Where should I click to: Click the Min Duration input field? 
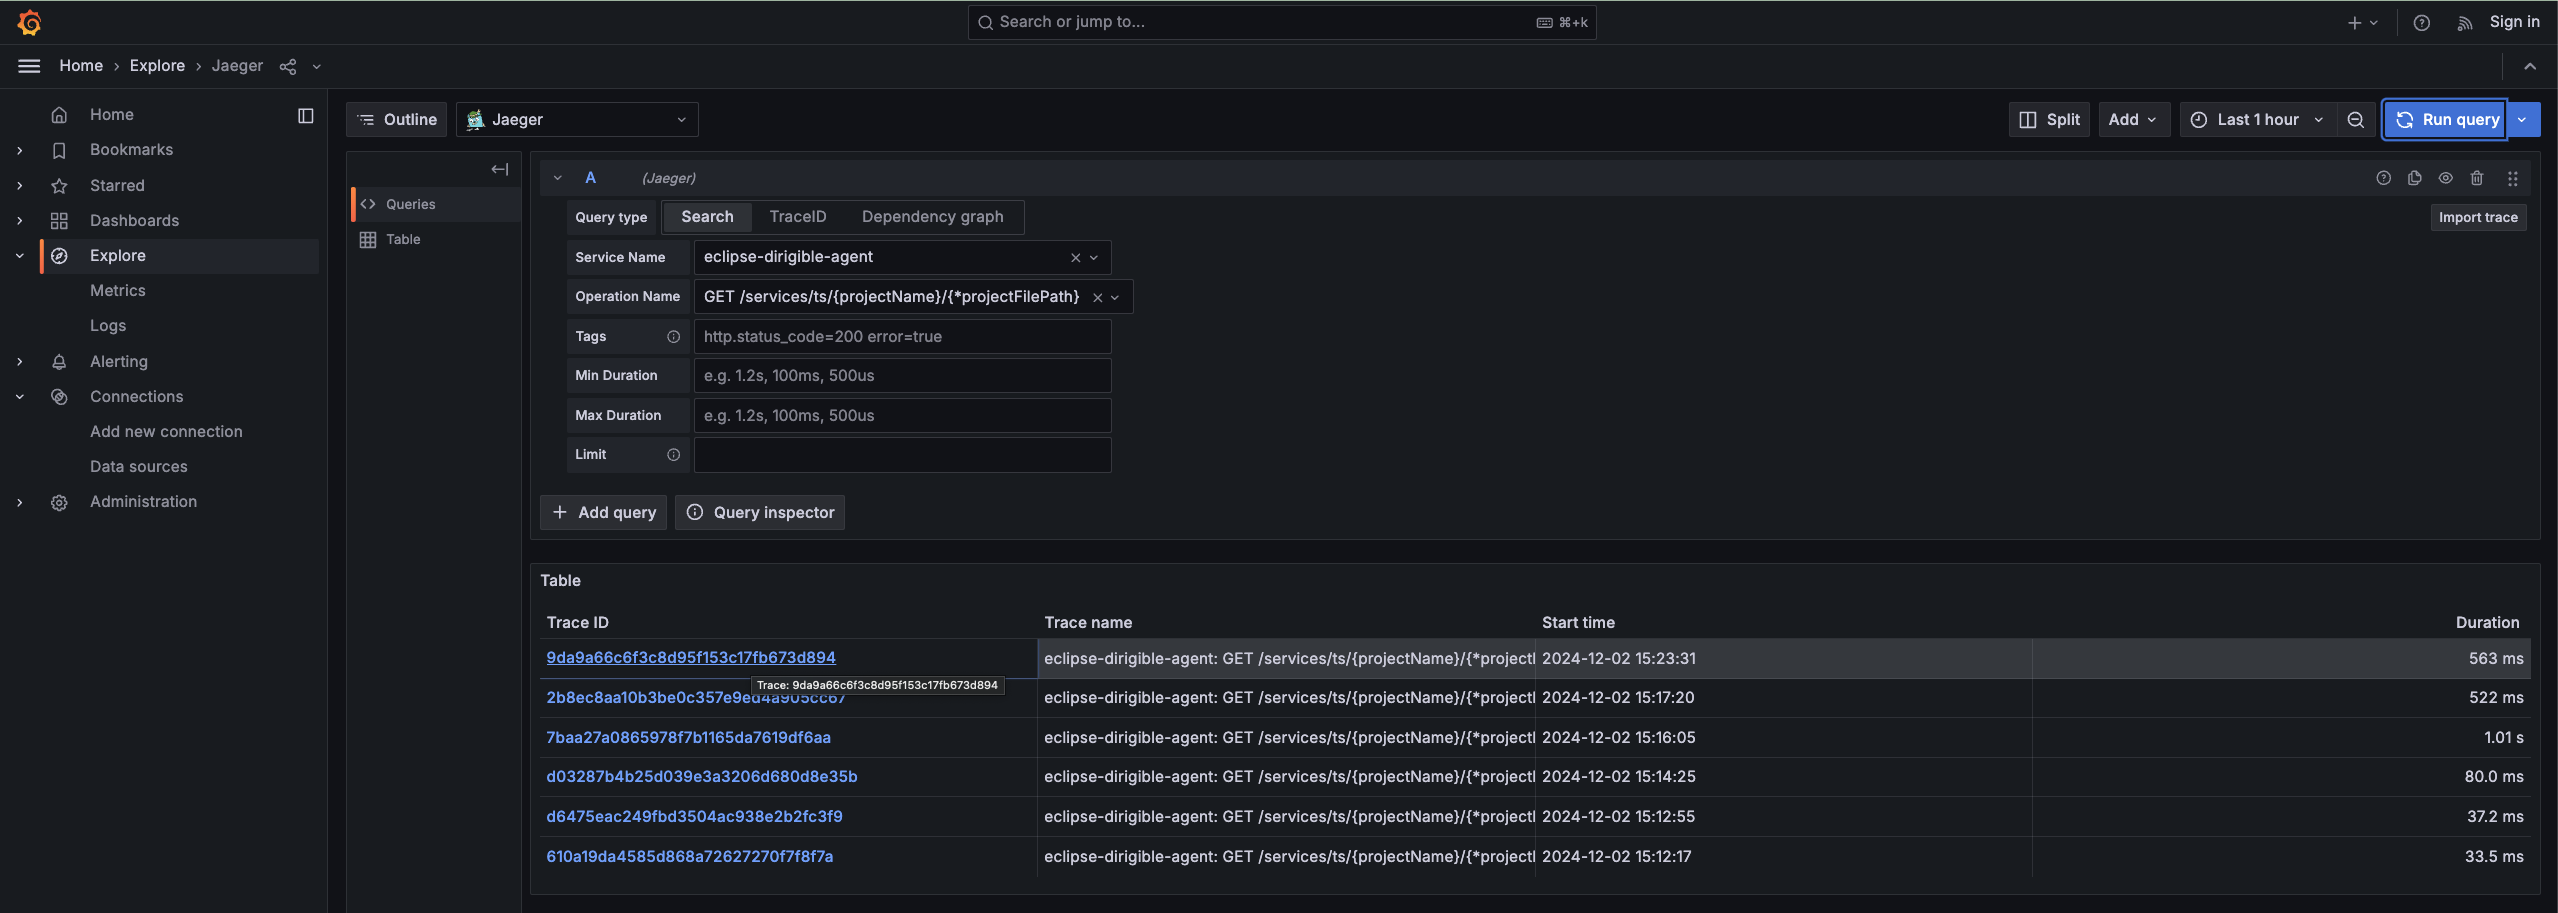(903, 376)
